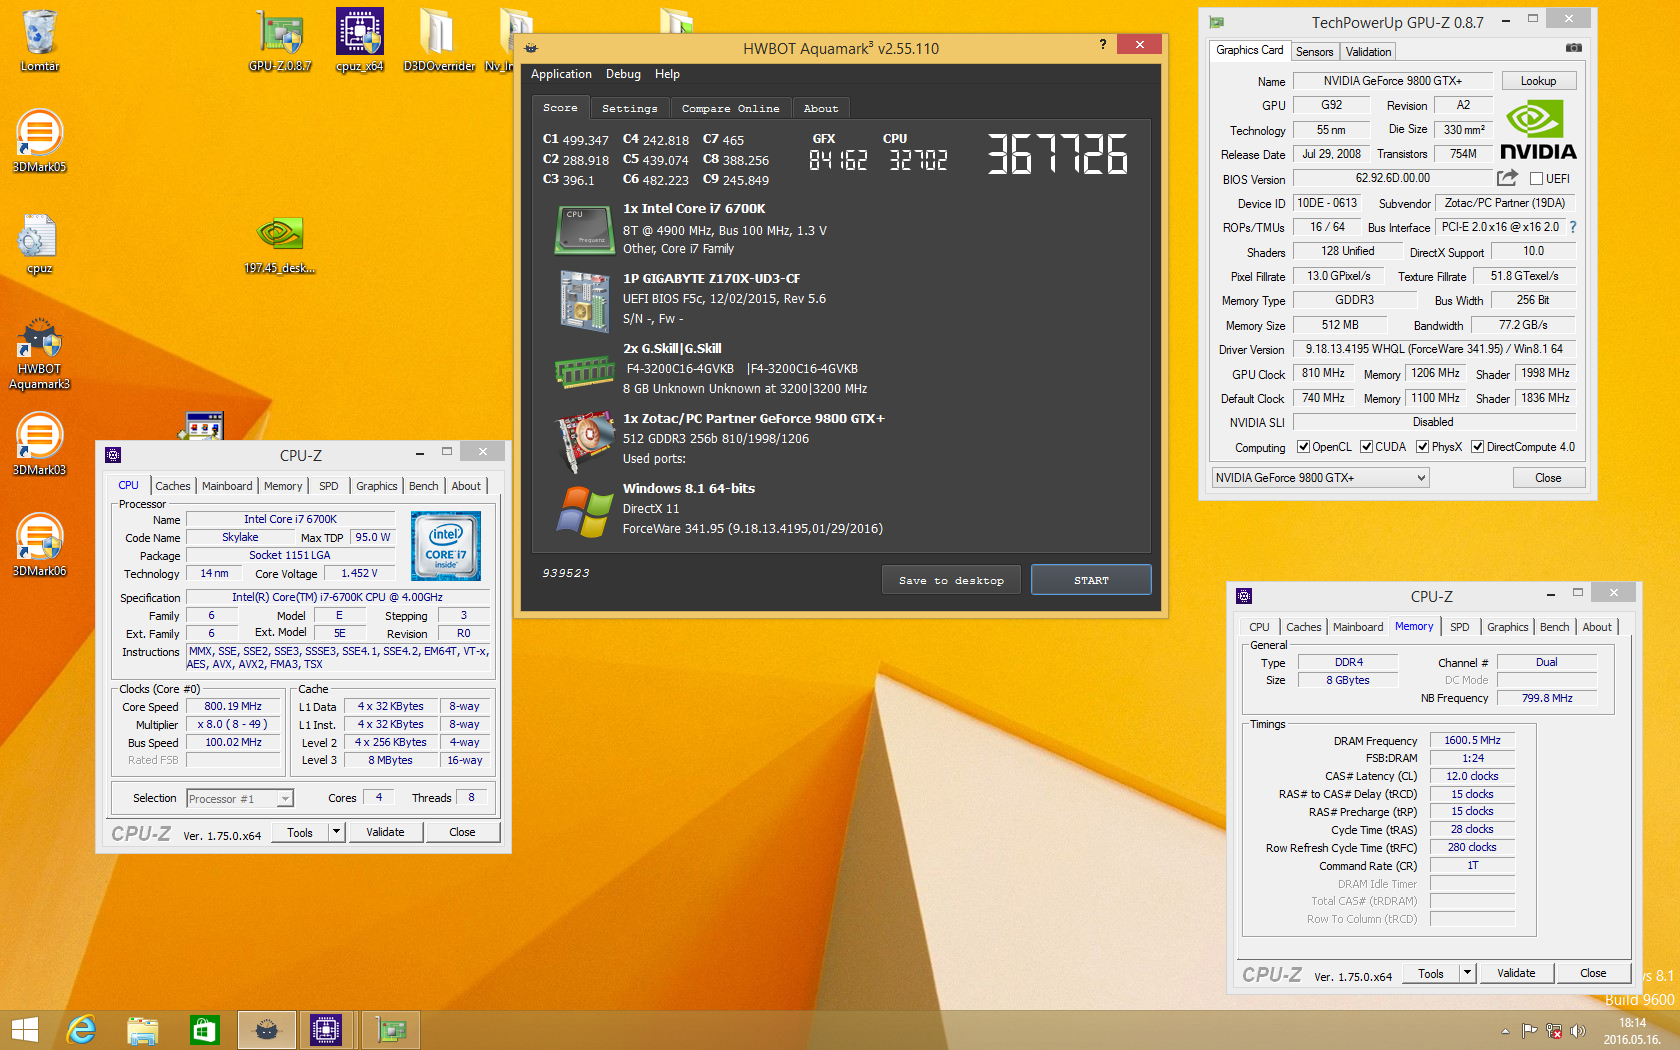
Task: Open the Caches tab in left CPU-Z window
Action: (x=172, y=486)
